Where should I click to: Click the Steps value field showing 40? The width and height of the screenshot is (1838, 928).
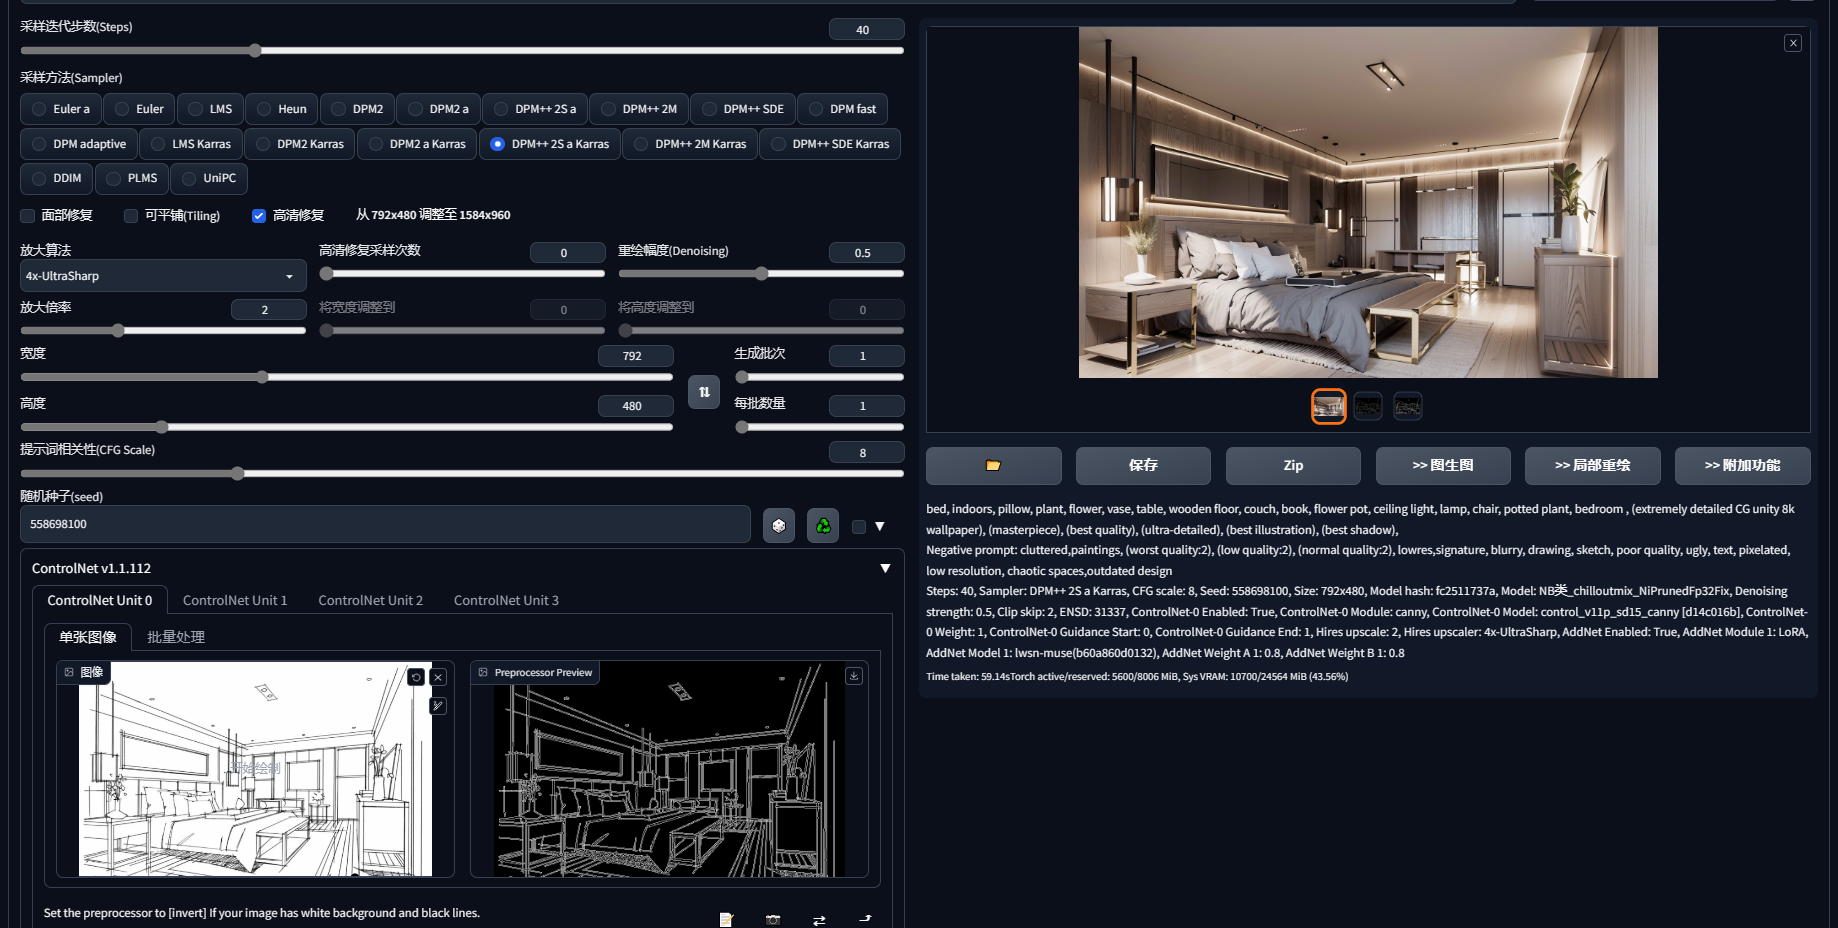click(866, 29)
